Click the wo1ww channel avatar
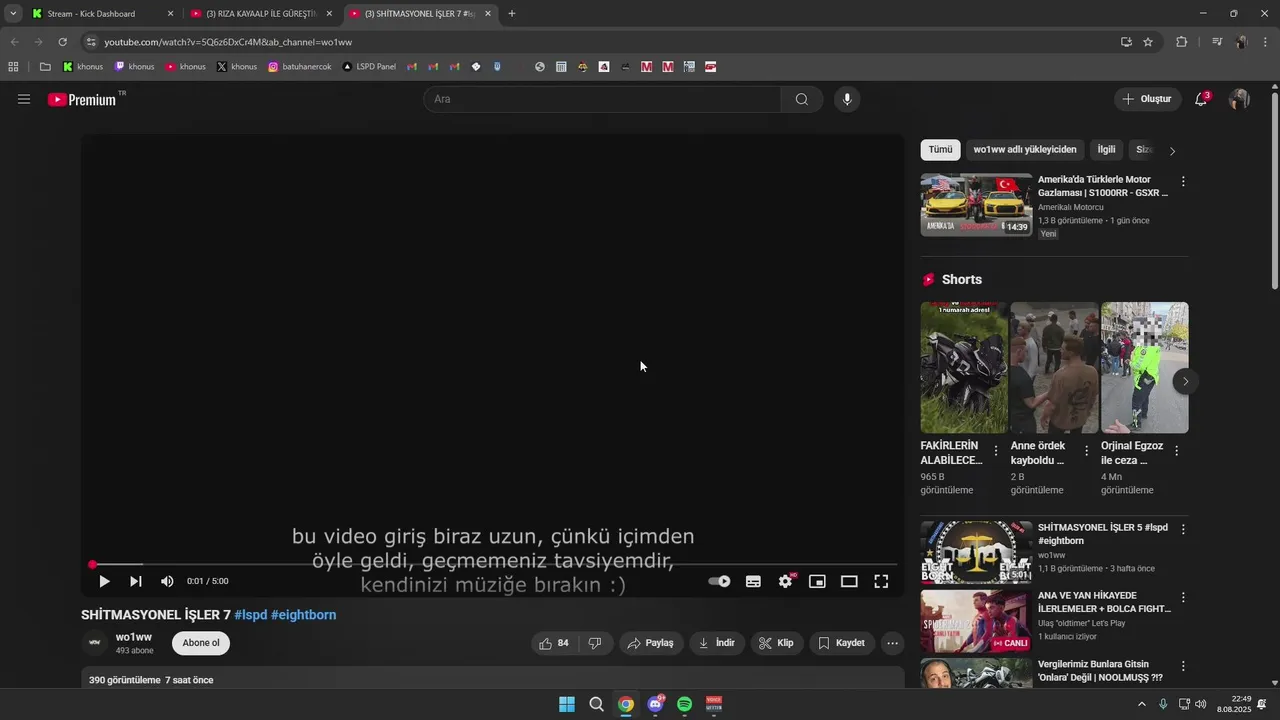Image resolution: width=1280 pixels, height=720 pixels. 95,643
